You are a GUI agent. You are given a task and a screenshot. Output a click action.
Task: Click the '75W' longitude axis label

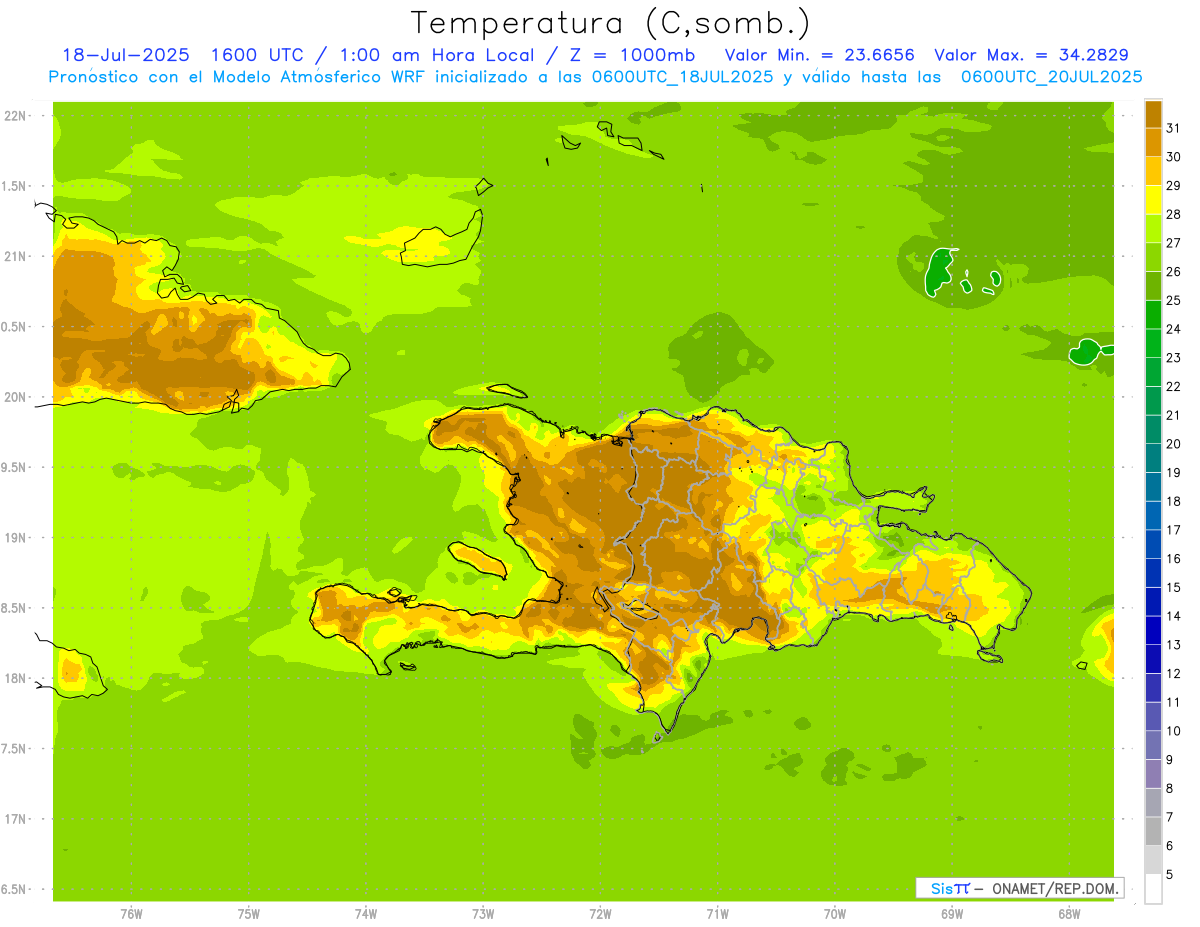248,913
